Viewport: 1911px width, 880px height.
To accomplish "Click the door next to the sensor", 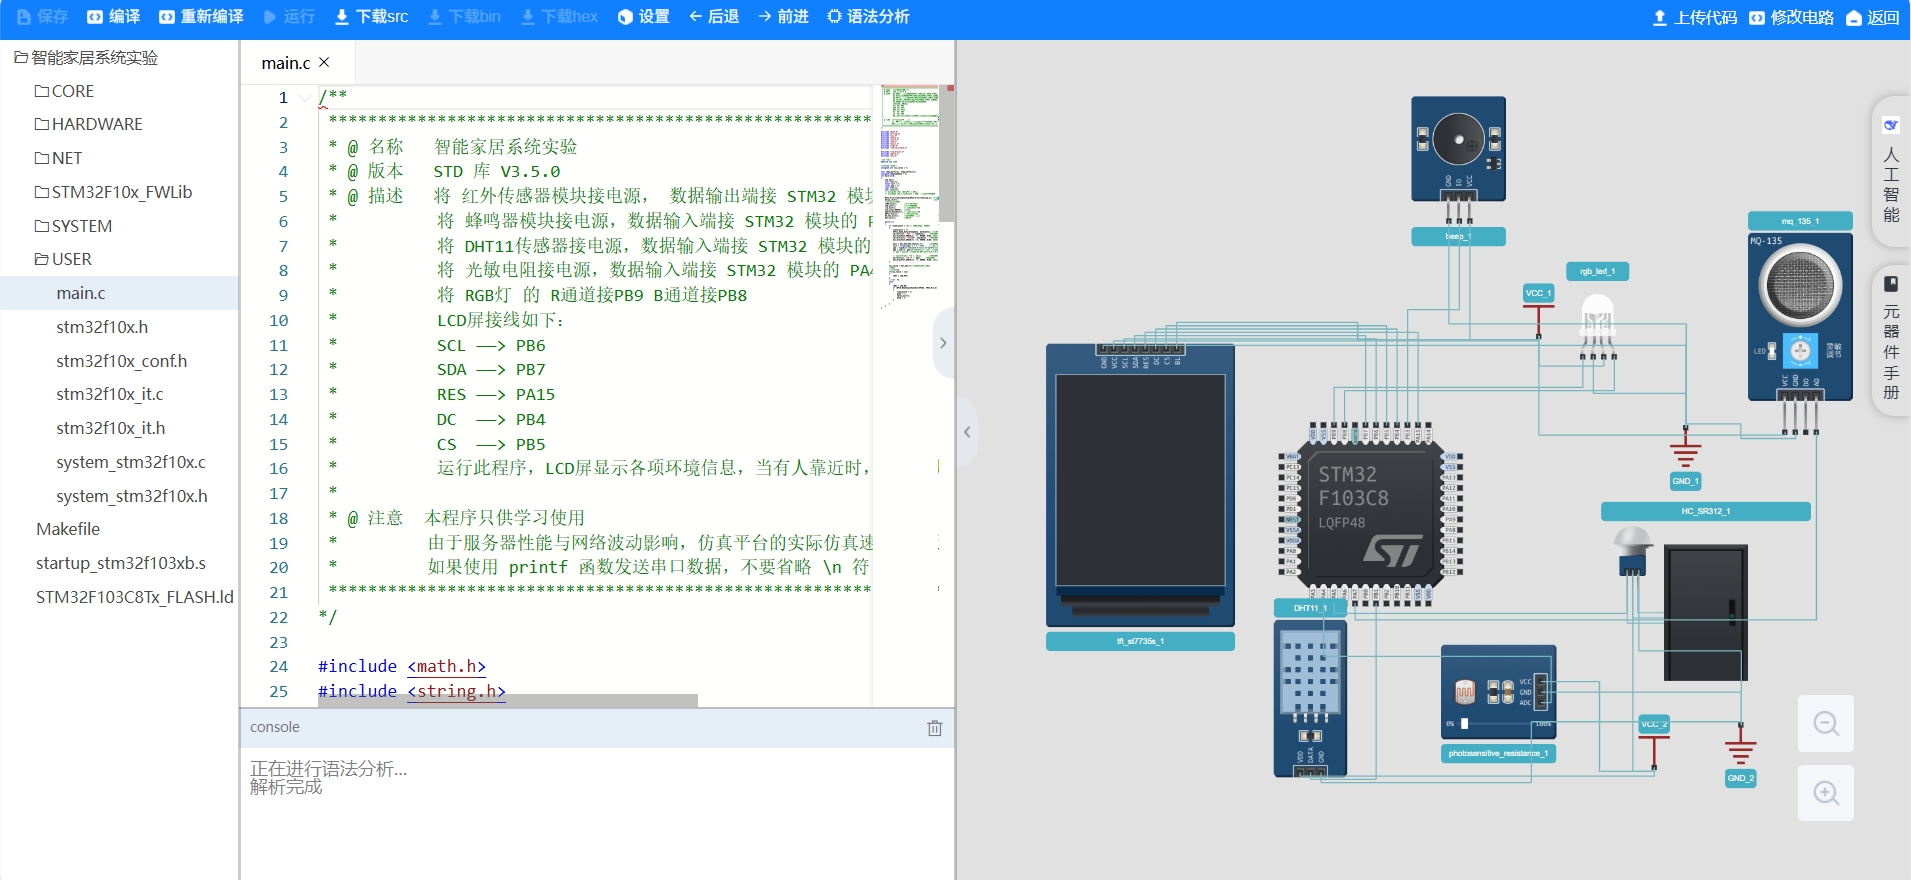I will coord(1705,612).
